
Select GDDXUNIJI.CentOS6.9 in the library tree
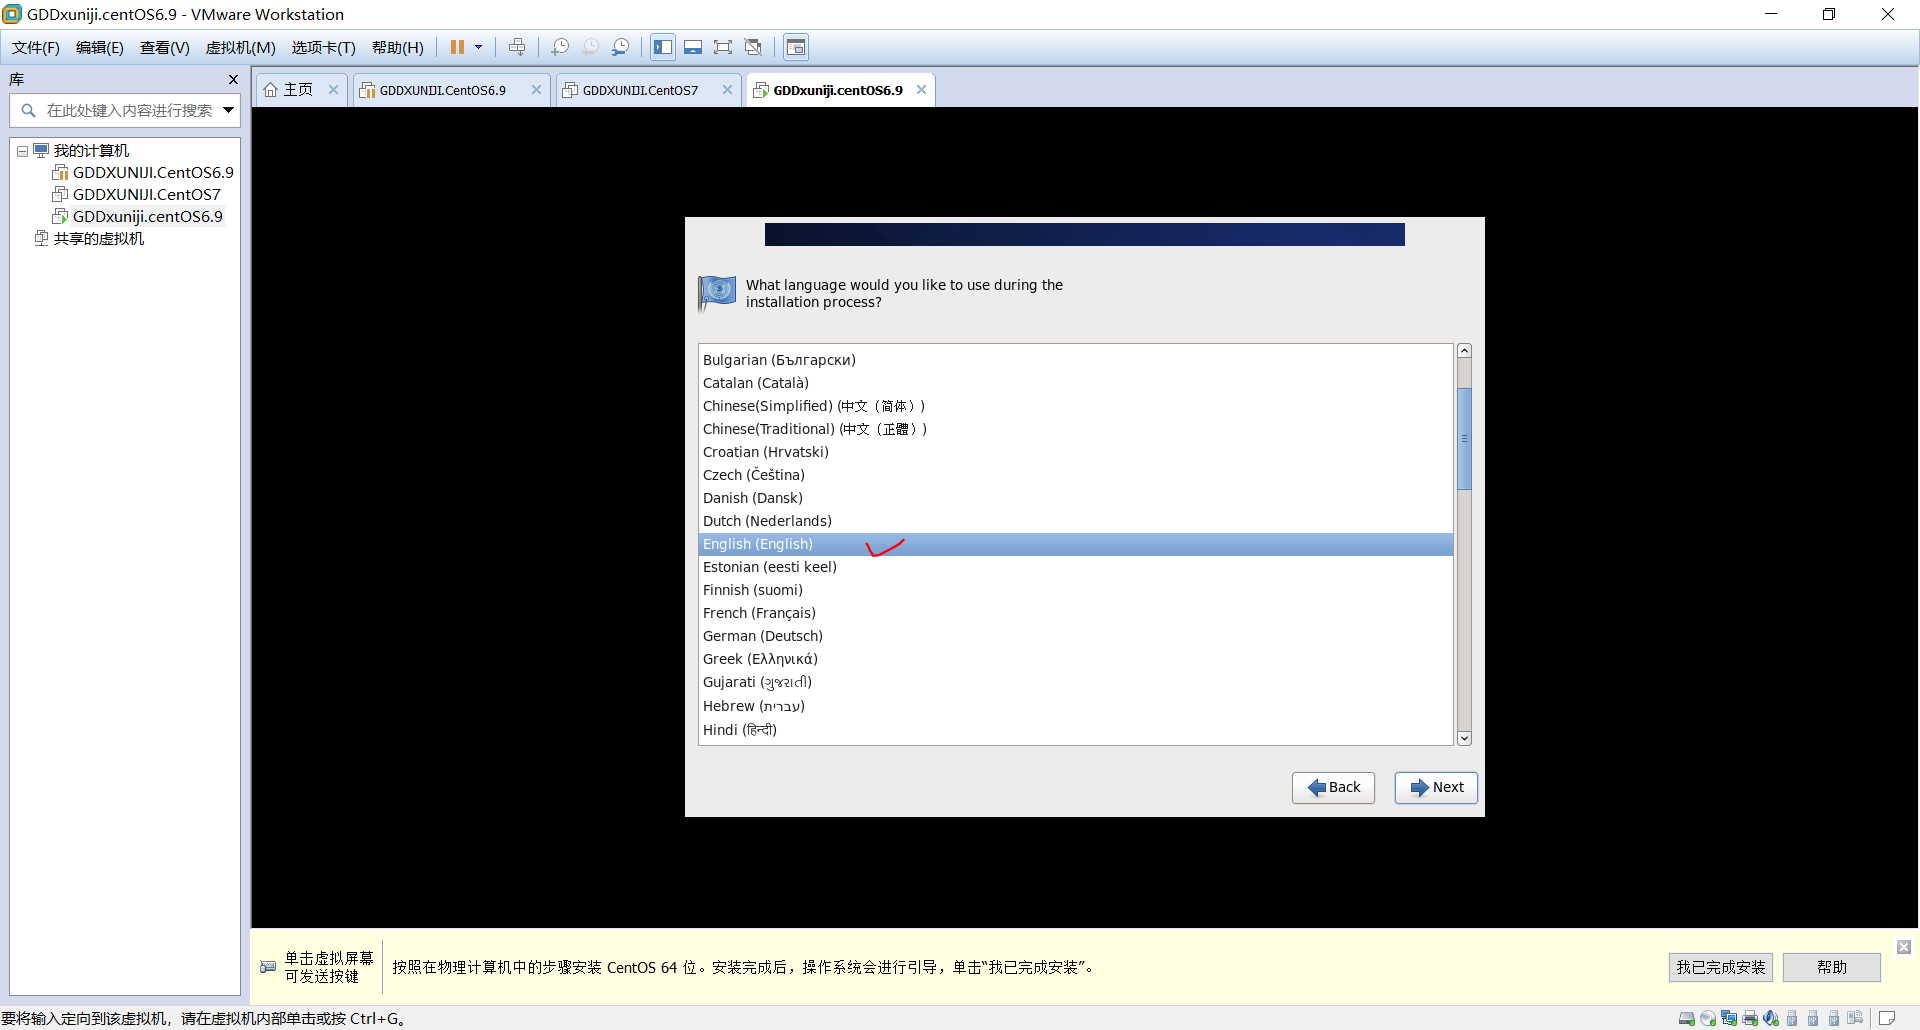click(x=153, y=173)
